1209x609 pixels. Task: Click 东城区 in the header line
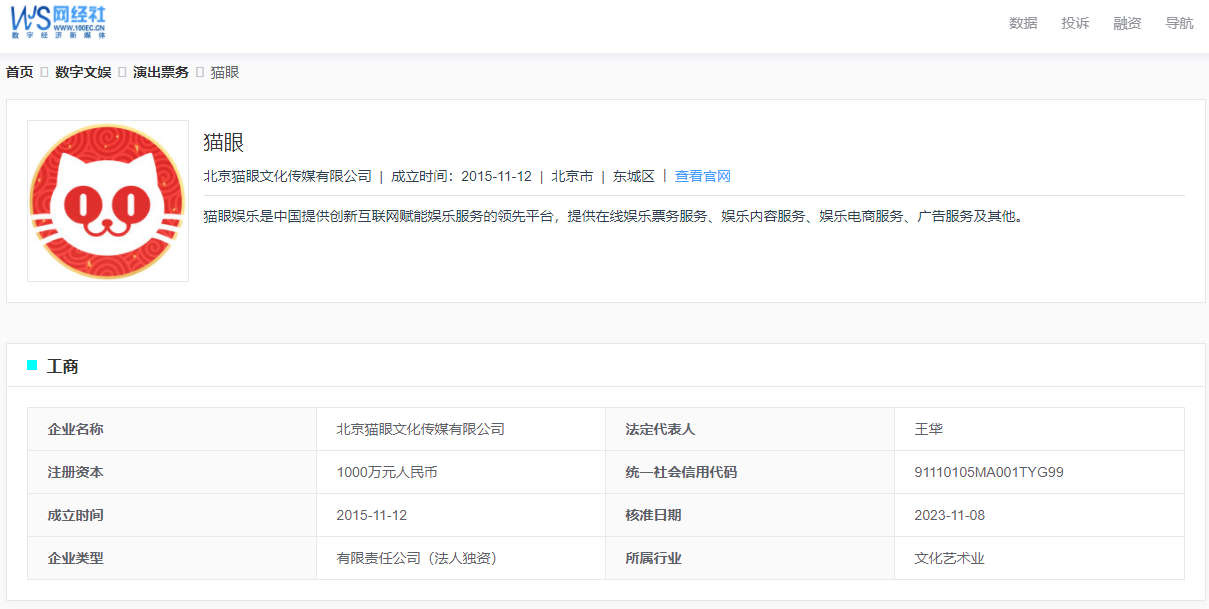pyautogui.click(x=634, y=176)
